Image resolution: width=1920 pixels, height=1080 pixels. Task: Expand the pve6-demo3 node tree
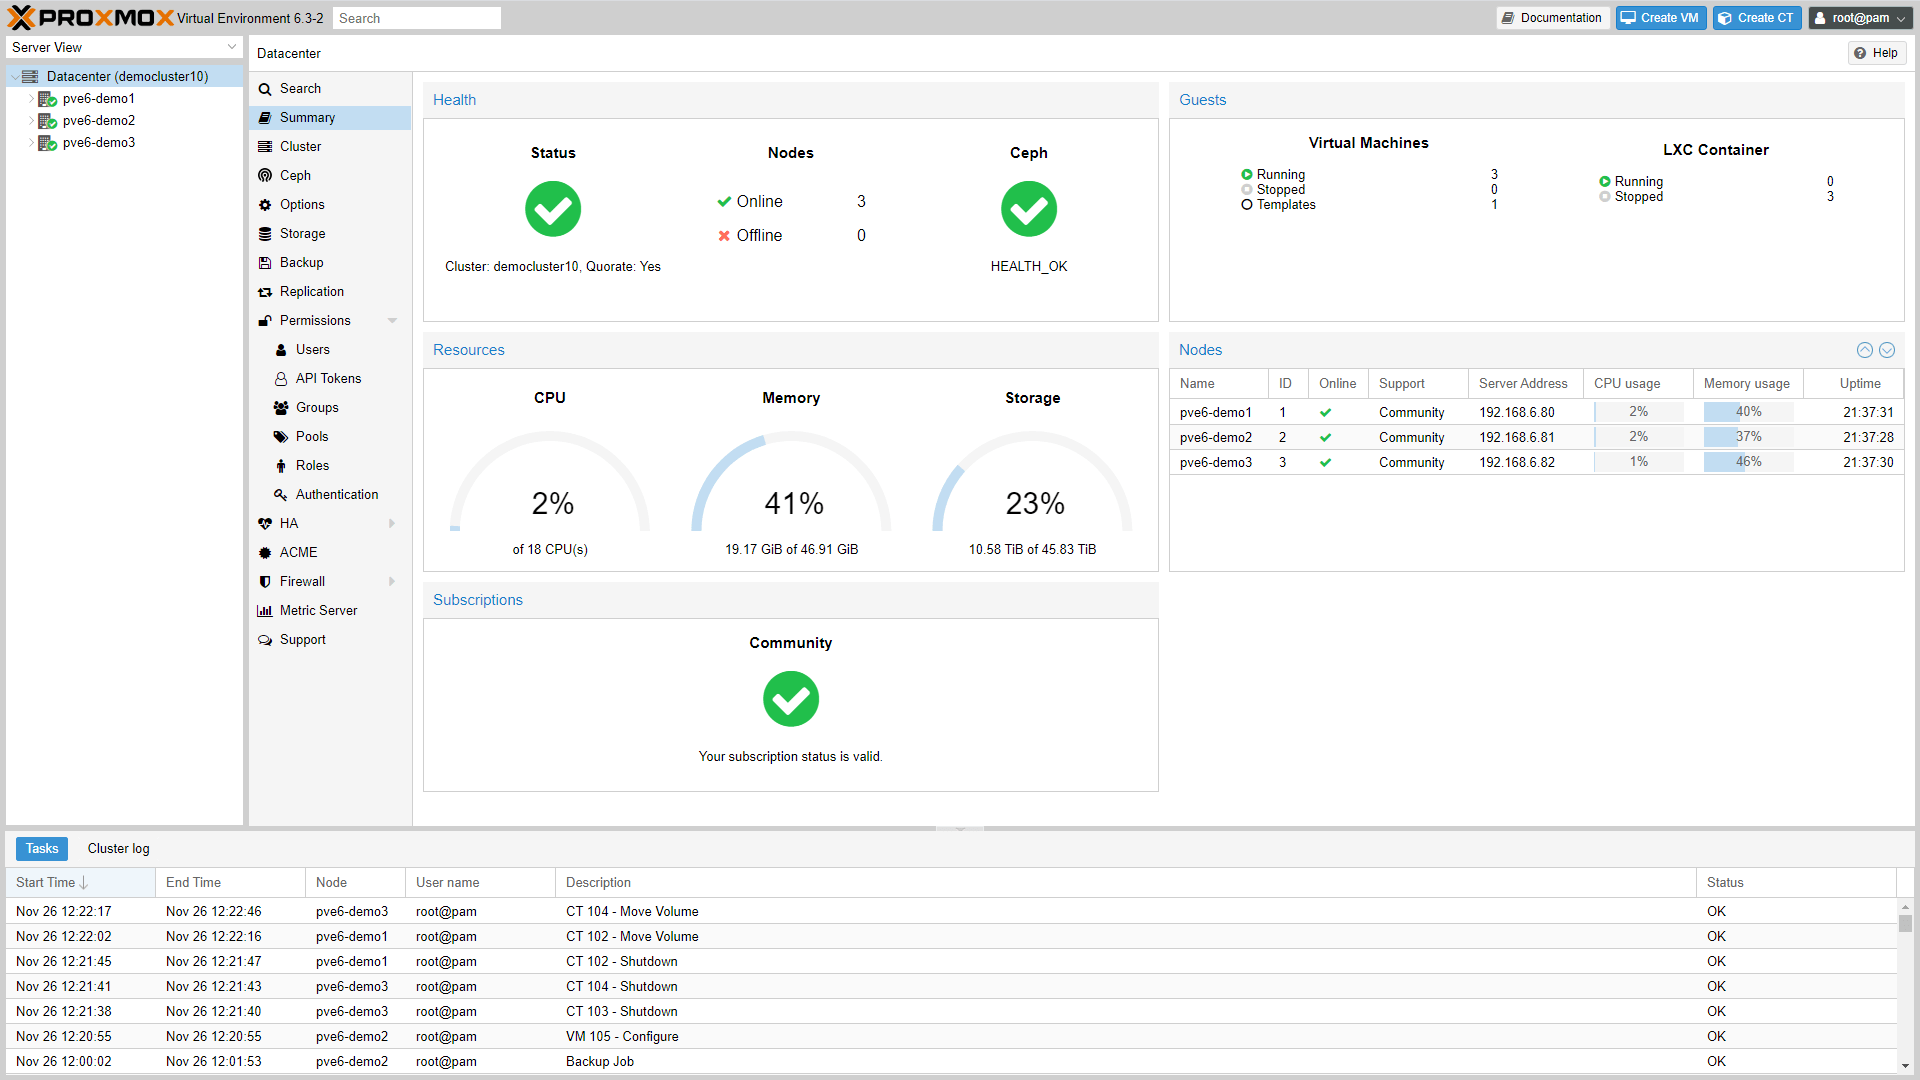[x=29, y=144]
